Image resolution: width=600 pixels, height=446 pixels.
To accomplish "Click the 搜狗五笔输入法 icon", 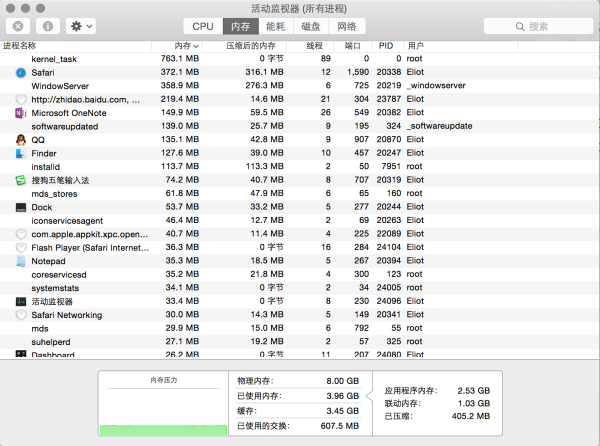I will click(x=21, y=180).
